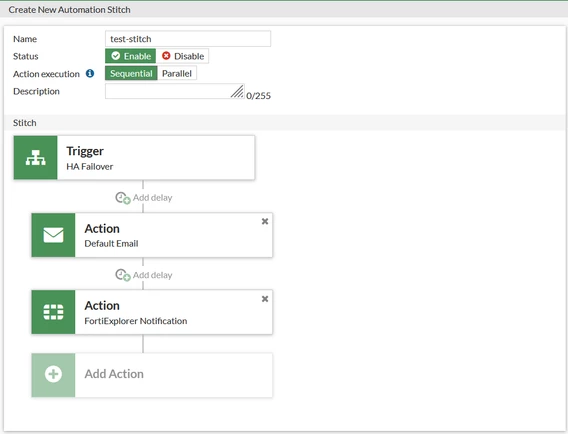Focus the Name field containing test-stitch
This screenshot has height=434, width=568.
pyautogui.click(x=188, y=39)
